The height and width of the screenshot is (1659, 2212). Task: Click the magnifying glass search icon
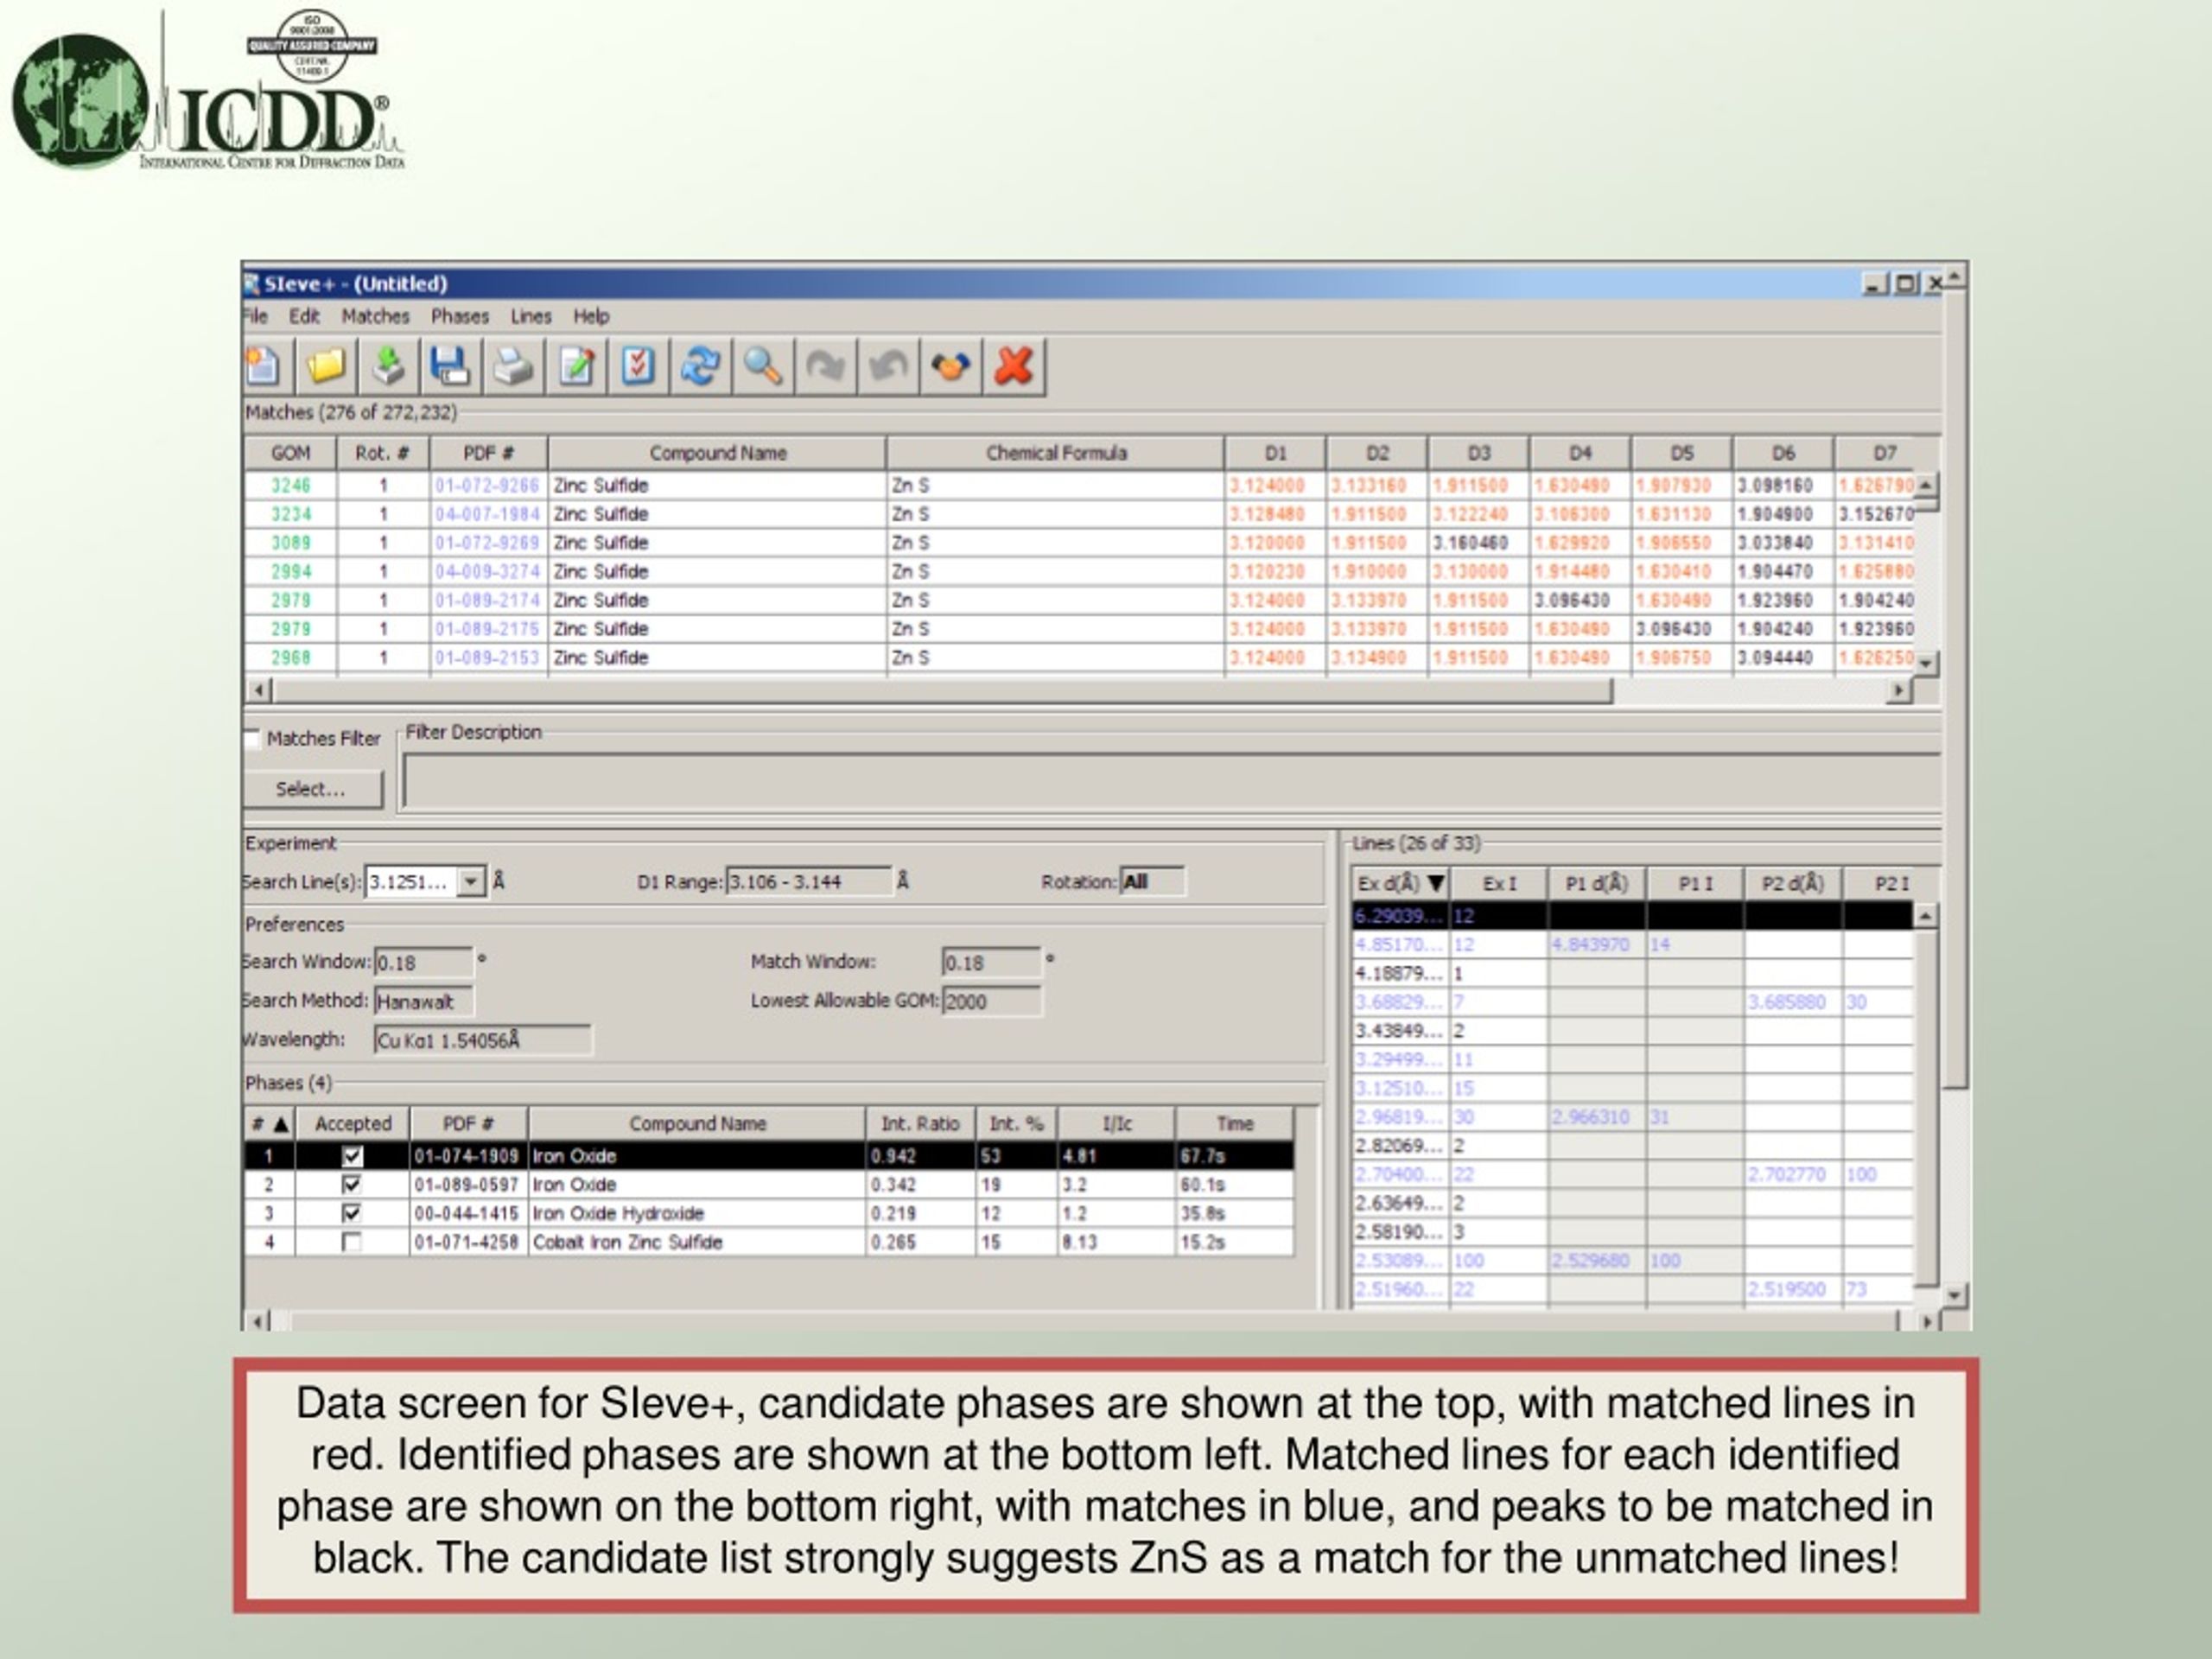[x=763, y=366]
